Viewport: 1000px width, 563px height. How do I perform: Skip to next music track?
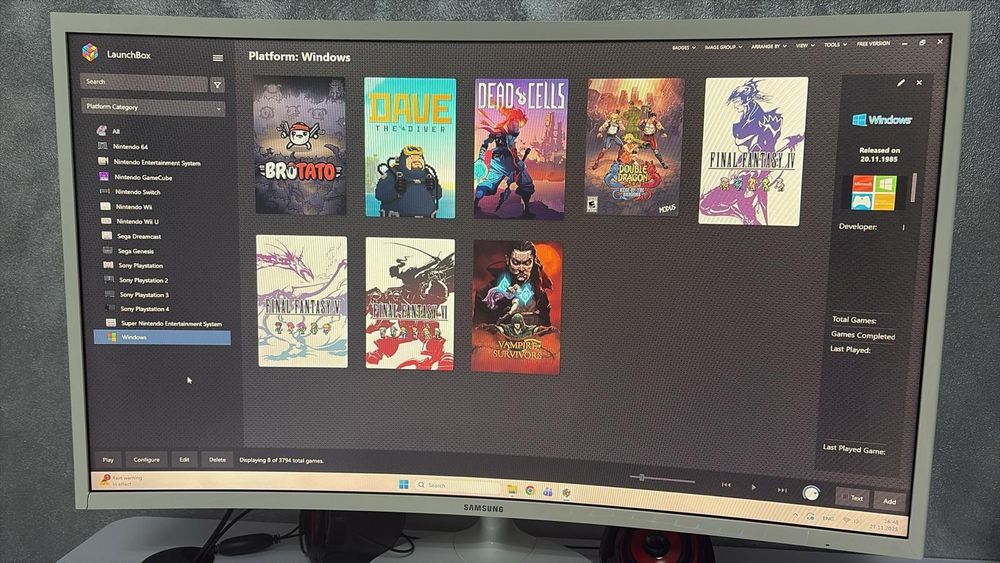pyautogui.click(x=782, y=490)
